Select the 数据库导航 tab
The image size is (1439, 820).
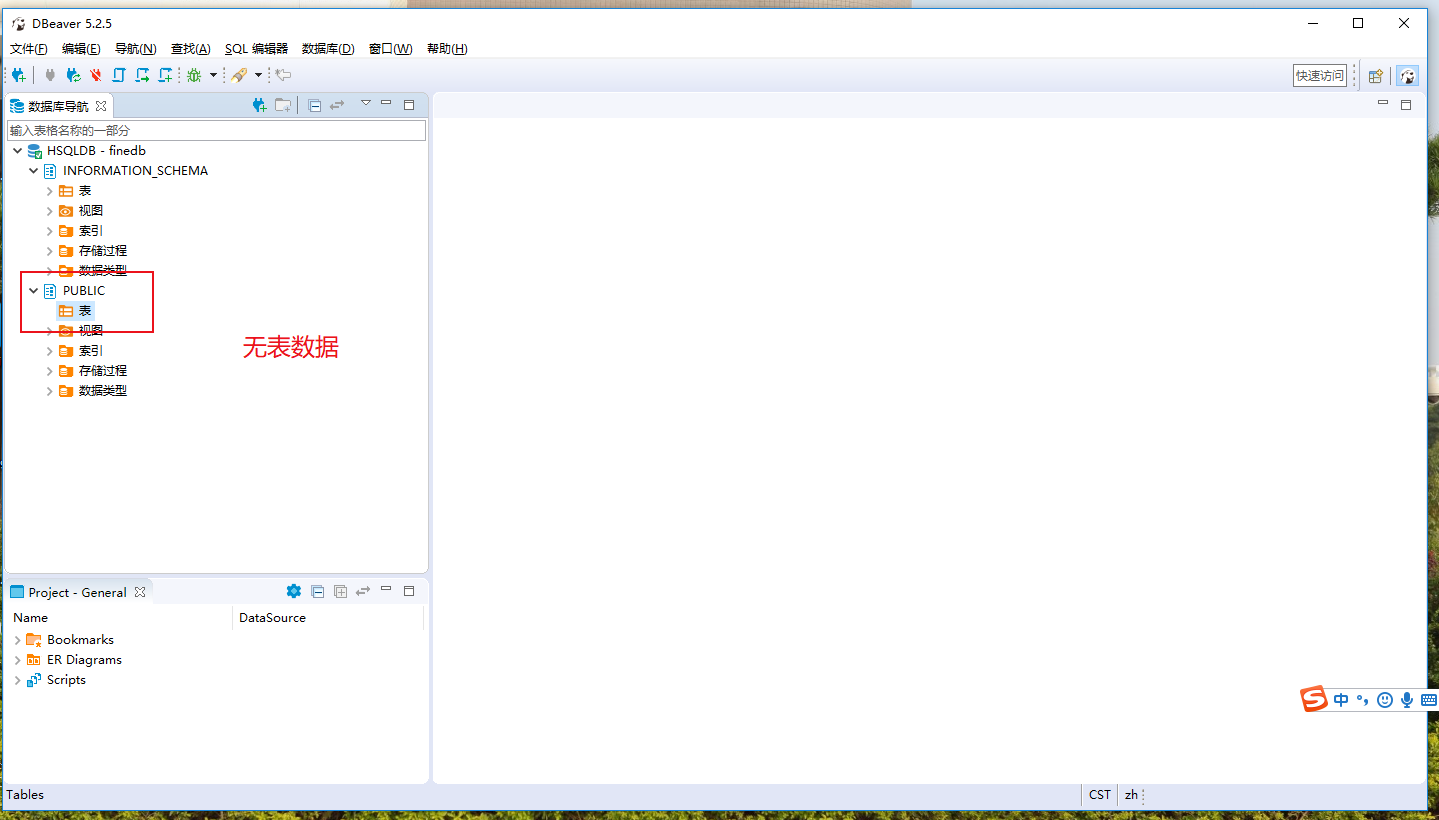click(58, 105)
